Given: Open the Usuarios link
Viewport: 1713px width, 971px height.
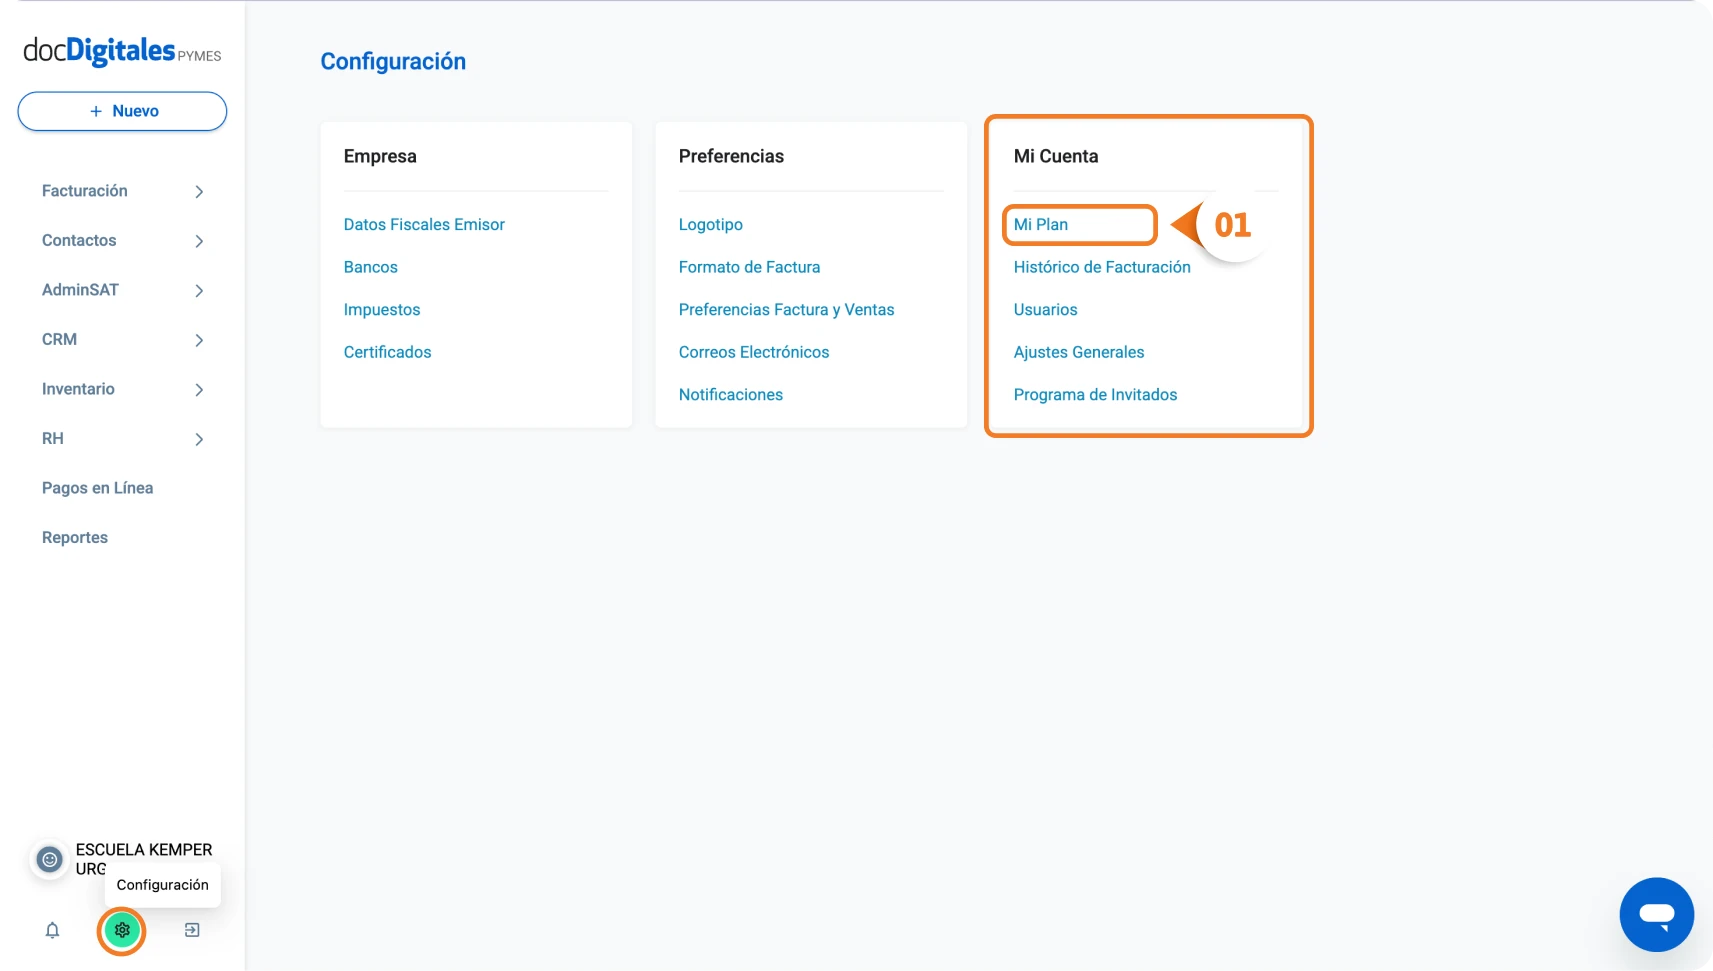Looking at the screenshot, I should (x=1046, y=310).
